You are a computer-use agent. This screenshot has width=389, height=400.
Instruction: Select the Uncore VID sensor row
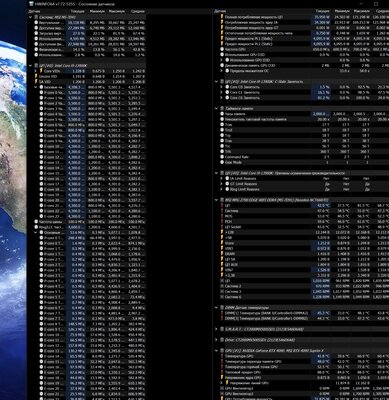(87, 76)
